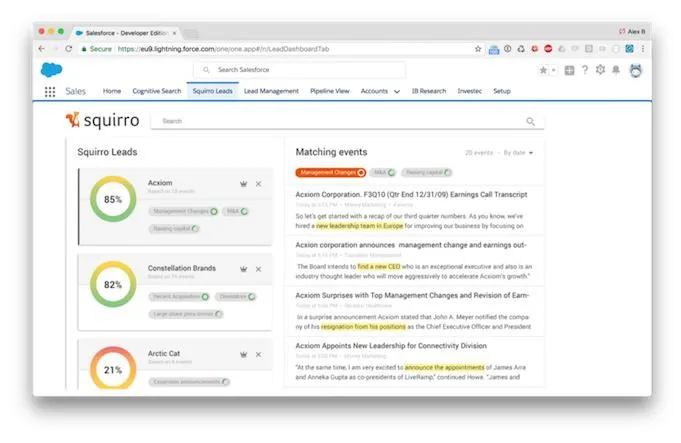Bookmark page with the star icon
The height and width of the screenshot is (443, 681).
(x=478, y=49)
